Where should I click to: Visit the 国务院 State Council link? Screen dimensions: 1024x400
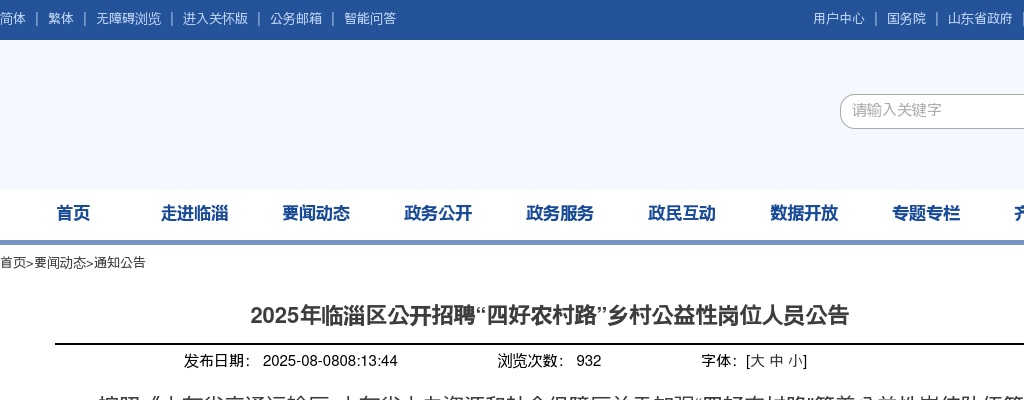[906, 19]
